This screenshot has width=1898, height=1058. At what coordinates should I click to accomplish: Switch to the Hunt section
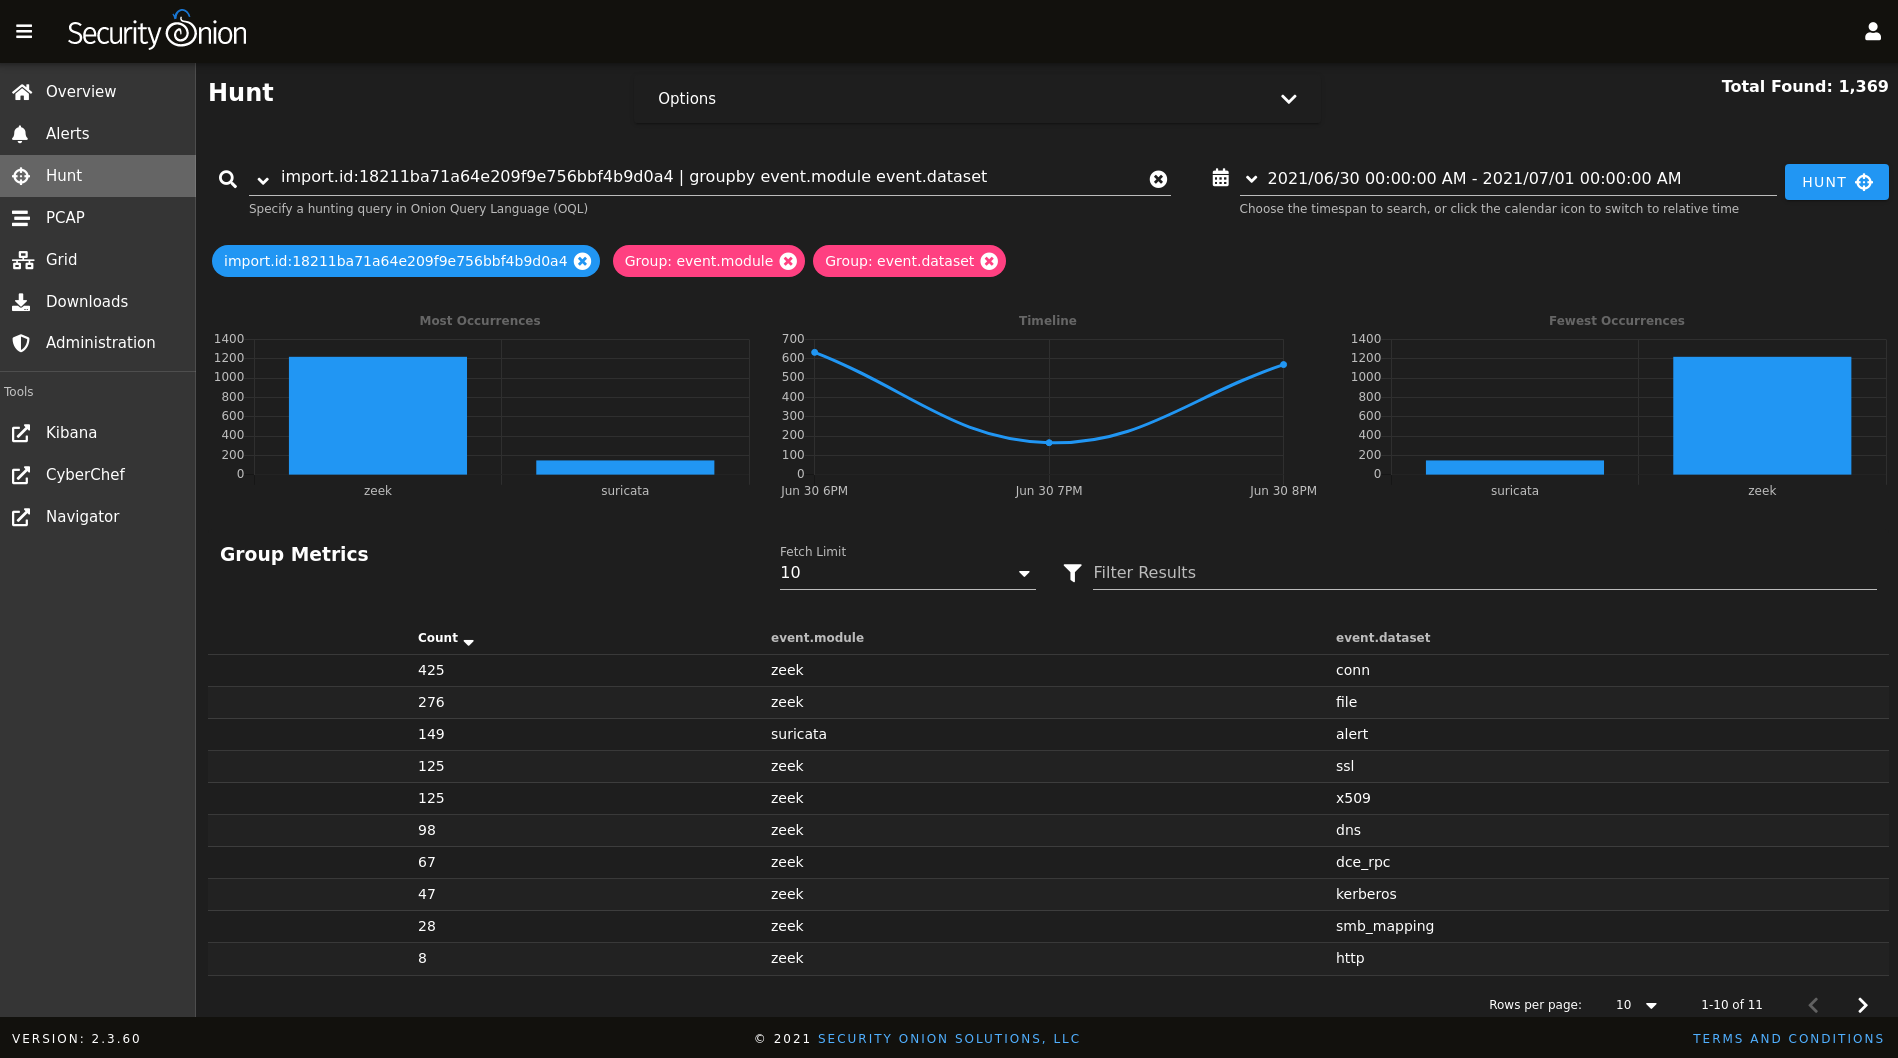coord(64,175)
